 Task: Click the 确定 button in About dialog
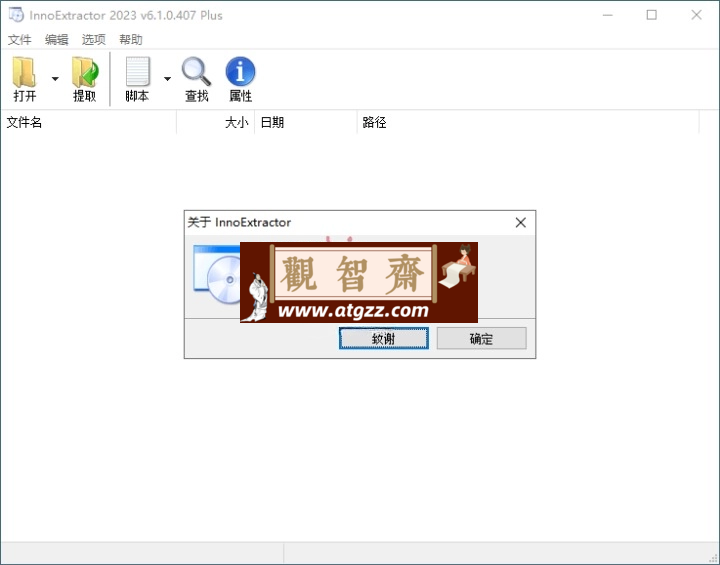point(481,339)
